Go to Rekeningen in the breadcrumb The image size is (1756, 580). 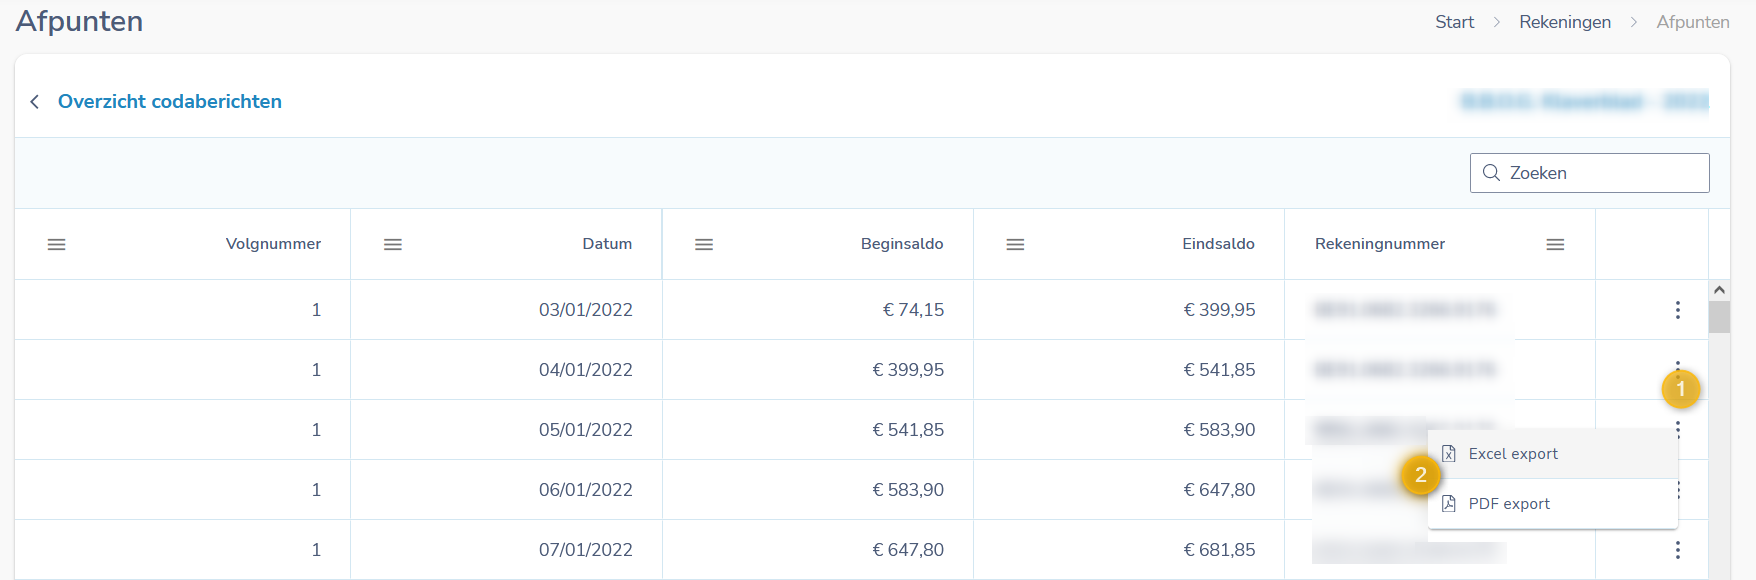pyautogui.click(x=1564, y=22)
